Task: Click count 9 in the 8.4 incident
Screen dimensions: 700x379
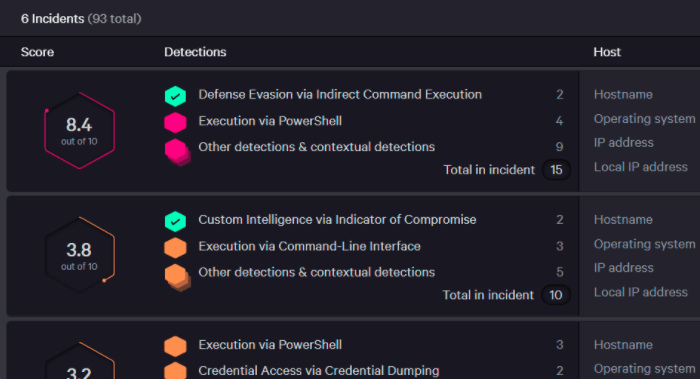Action: pyautogui.click(x=559, y=147)
